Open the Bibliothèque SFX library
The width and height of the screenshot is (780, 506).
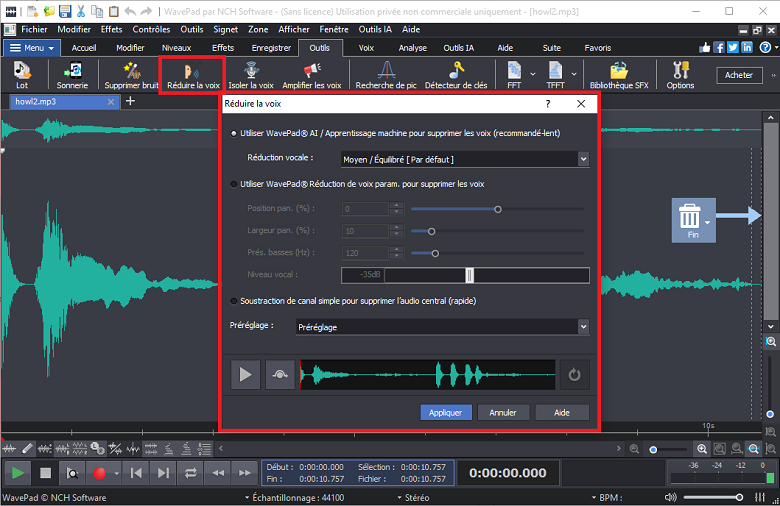[x=619, y=71]
